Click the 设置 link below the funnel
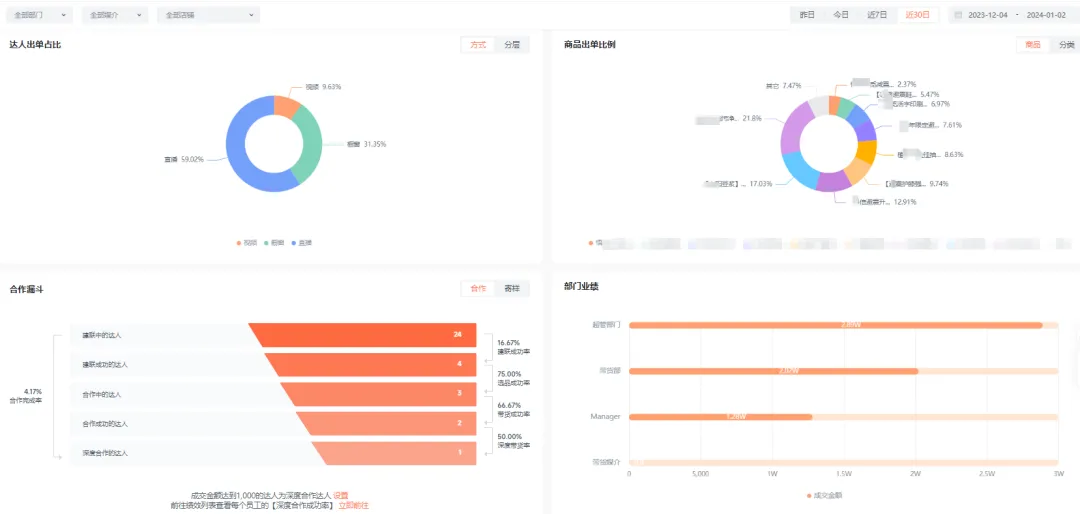This screenshot has width=1080, height=514. pyautogui.click(x=341, y=495)
